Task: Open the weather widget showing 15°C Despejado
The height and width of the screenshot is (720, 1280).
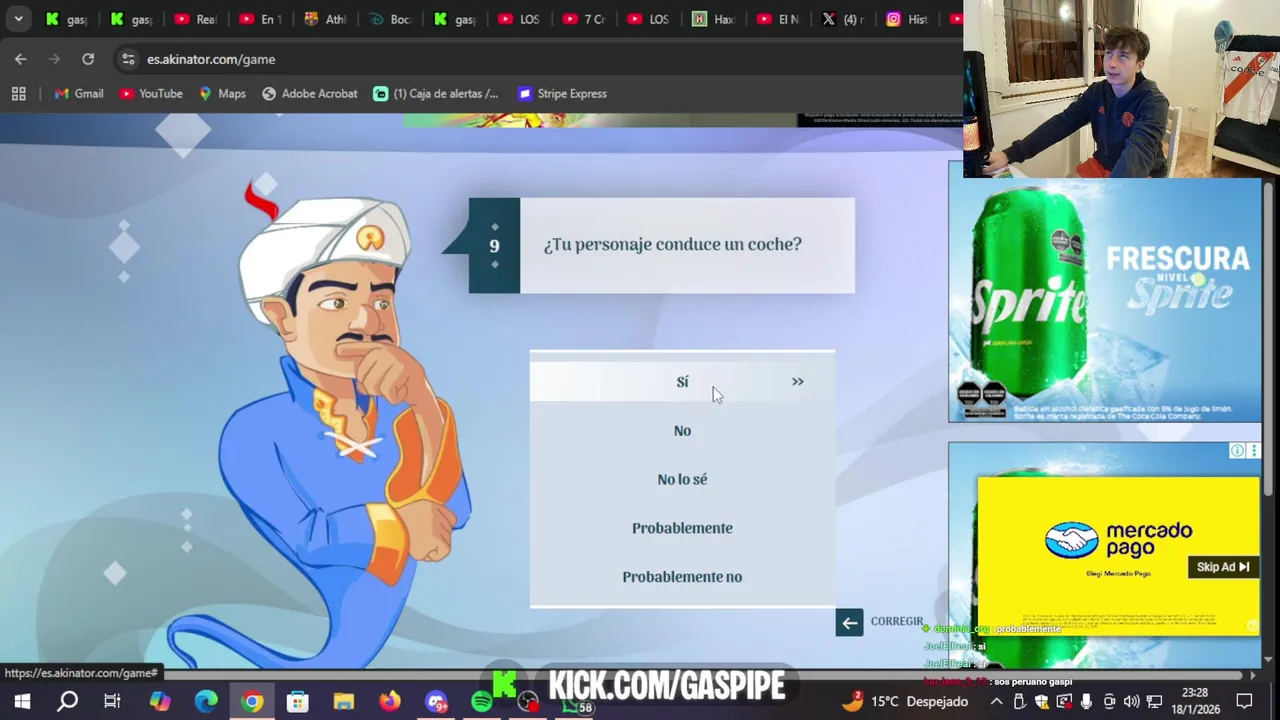Action: tap(906, 701)
